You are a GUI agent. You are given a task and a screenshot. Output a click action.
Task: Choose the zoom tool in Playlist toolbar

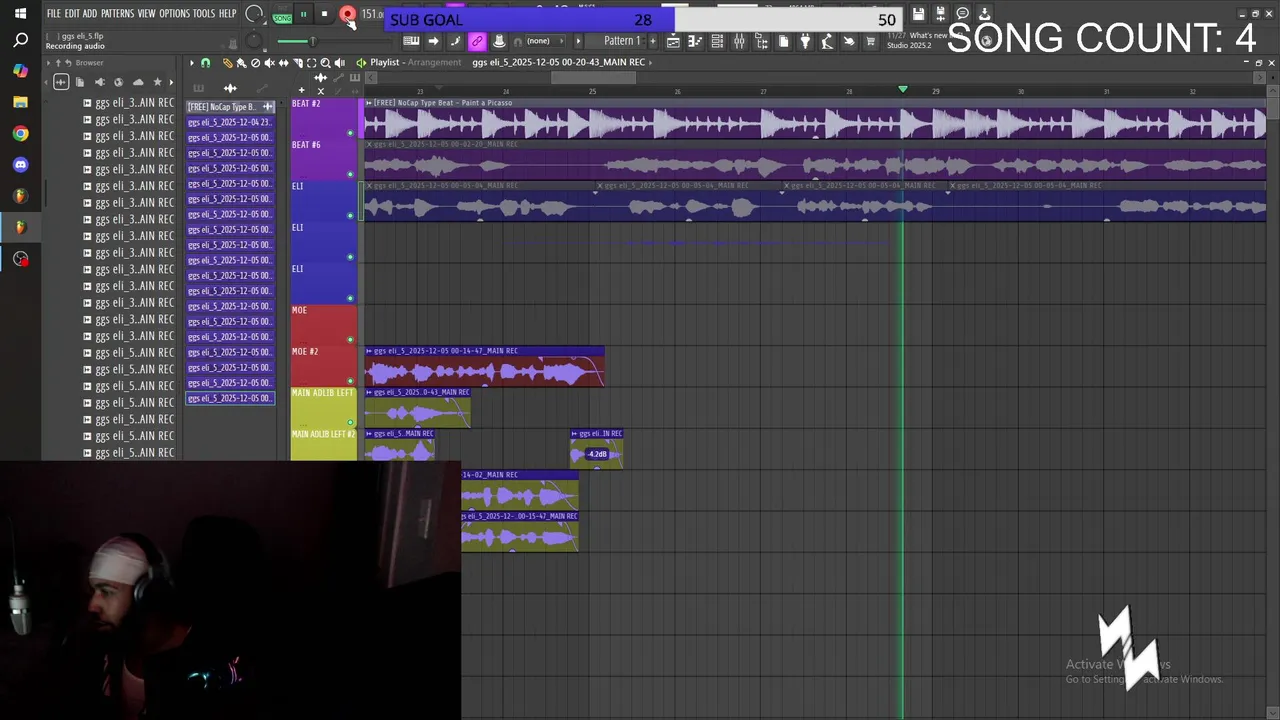coord(325,63)
